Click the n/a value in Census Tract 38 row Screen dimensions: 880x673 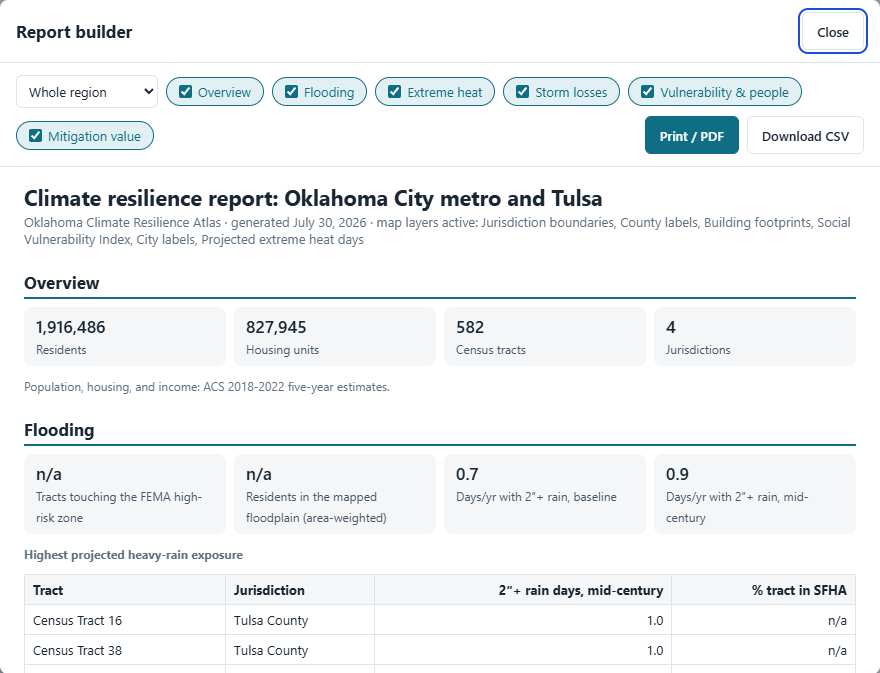point(763,651)
